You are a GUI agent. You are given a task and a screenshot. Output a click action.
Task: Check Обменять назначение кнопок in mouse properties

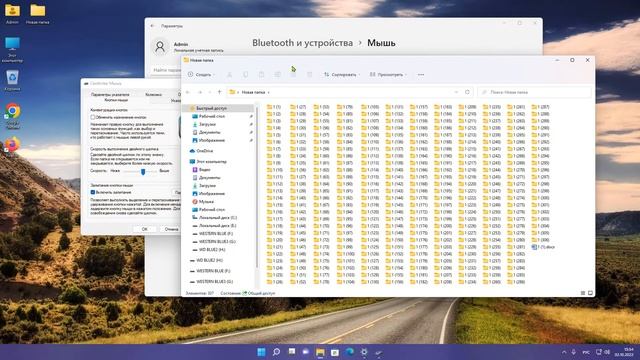93,117
